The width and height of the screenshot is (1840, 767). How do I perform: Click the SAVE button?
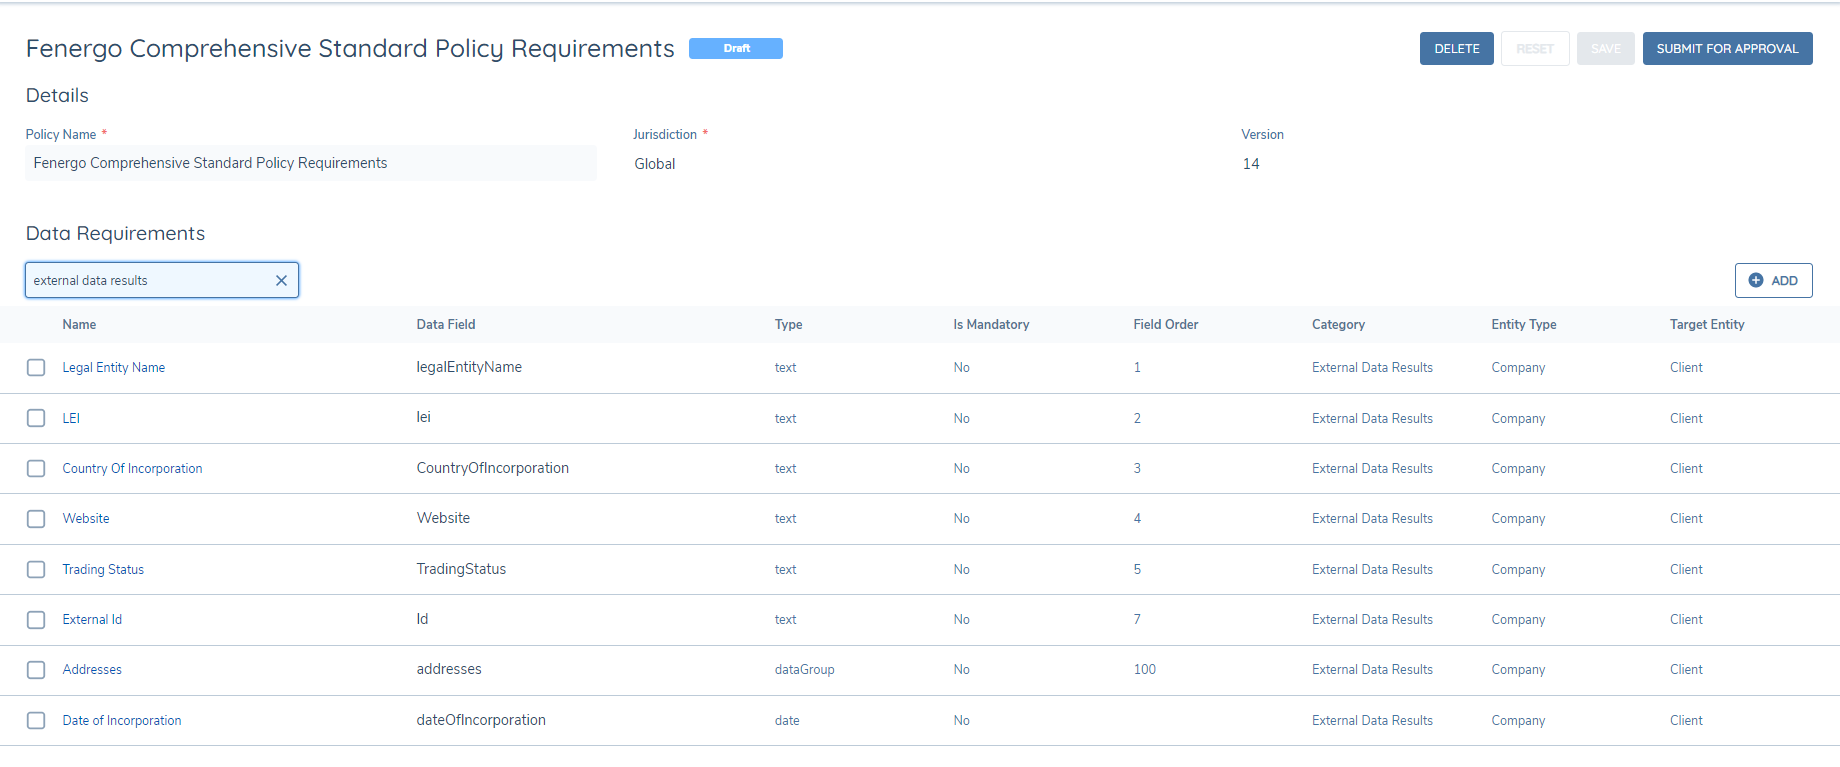pos(1605,49)
